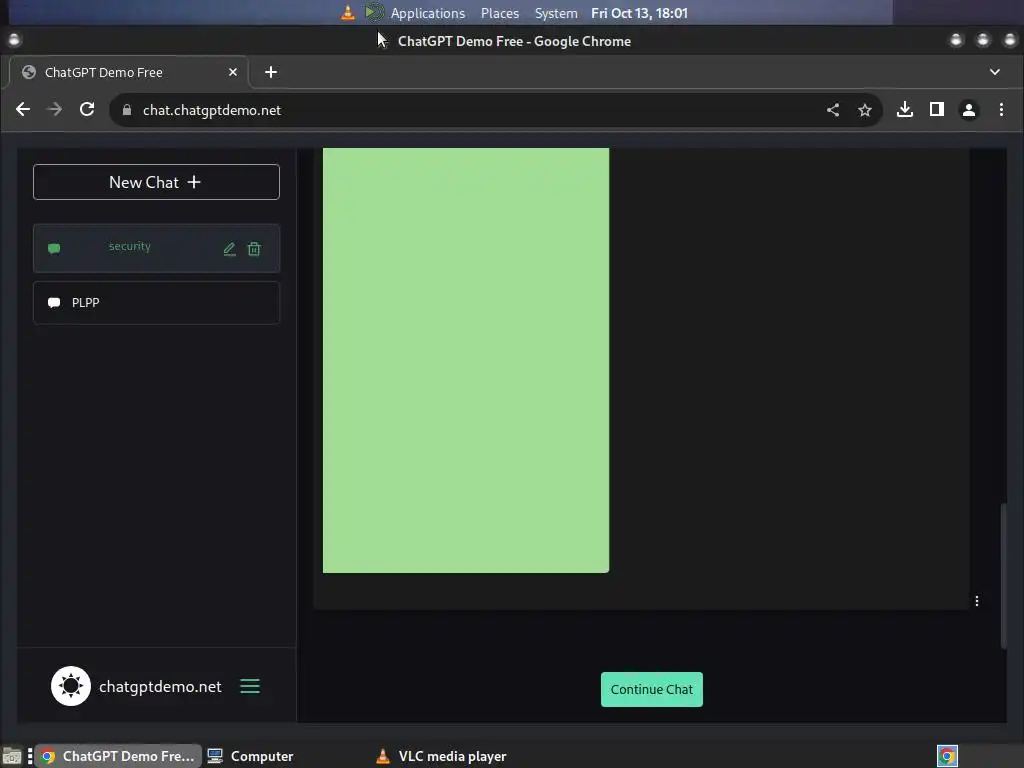Click the VLC cone icon in top panel
This screenshot has width=1024, height=768.
348,12
